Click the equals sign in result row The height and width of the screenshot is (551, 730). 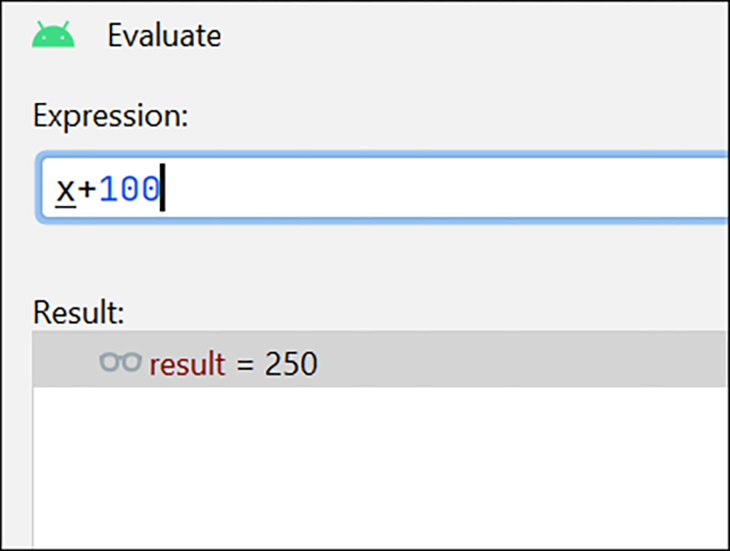(245, 364)
